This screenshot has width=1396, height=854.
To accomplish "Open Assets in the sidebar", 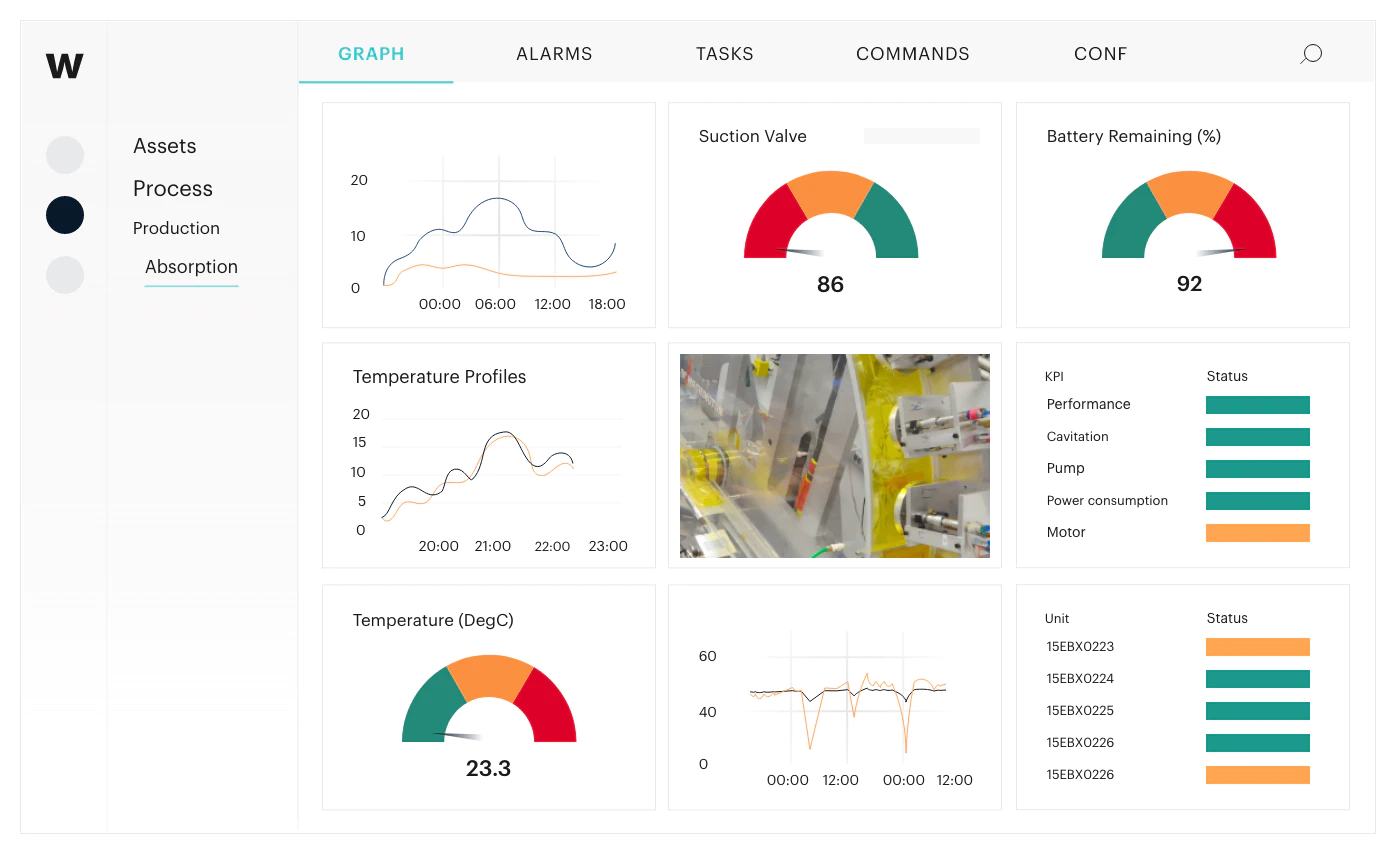I will pos(165,146).
